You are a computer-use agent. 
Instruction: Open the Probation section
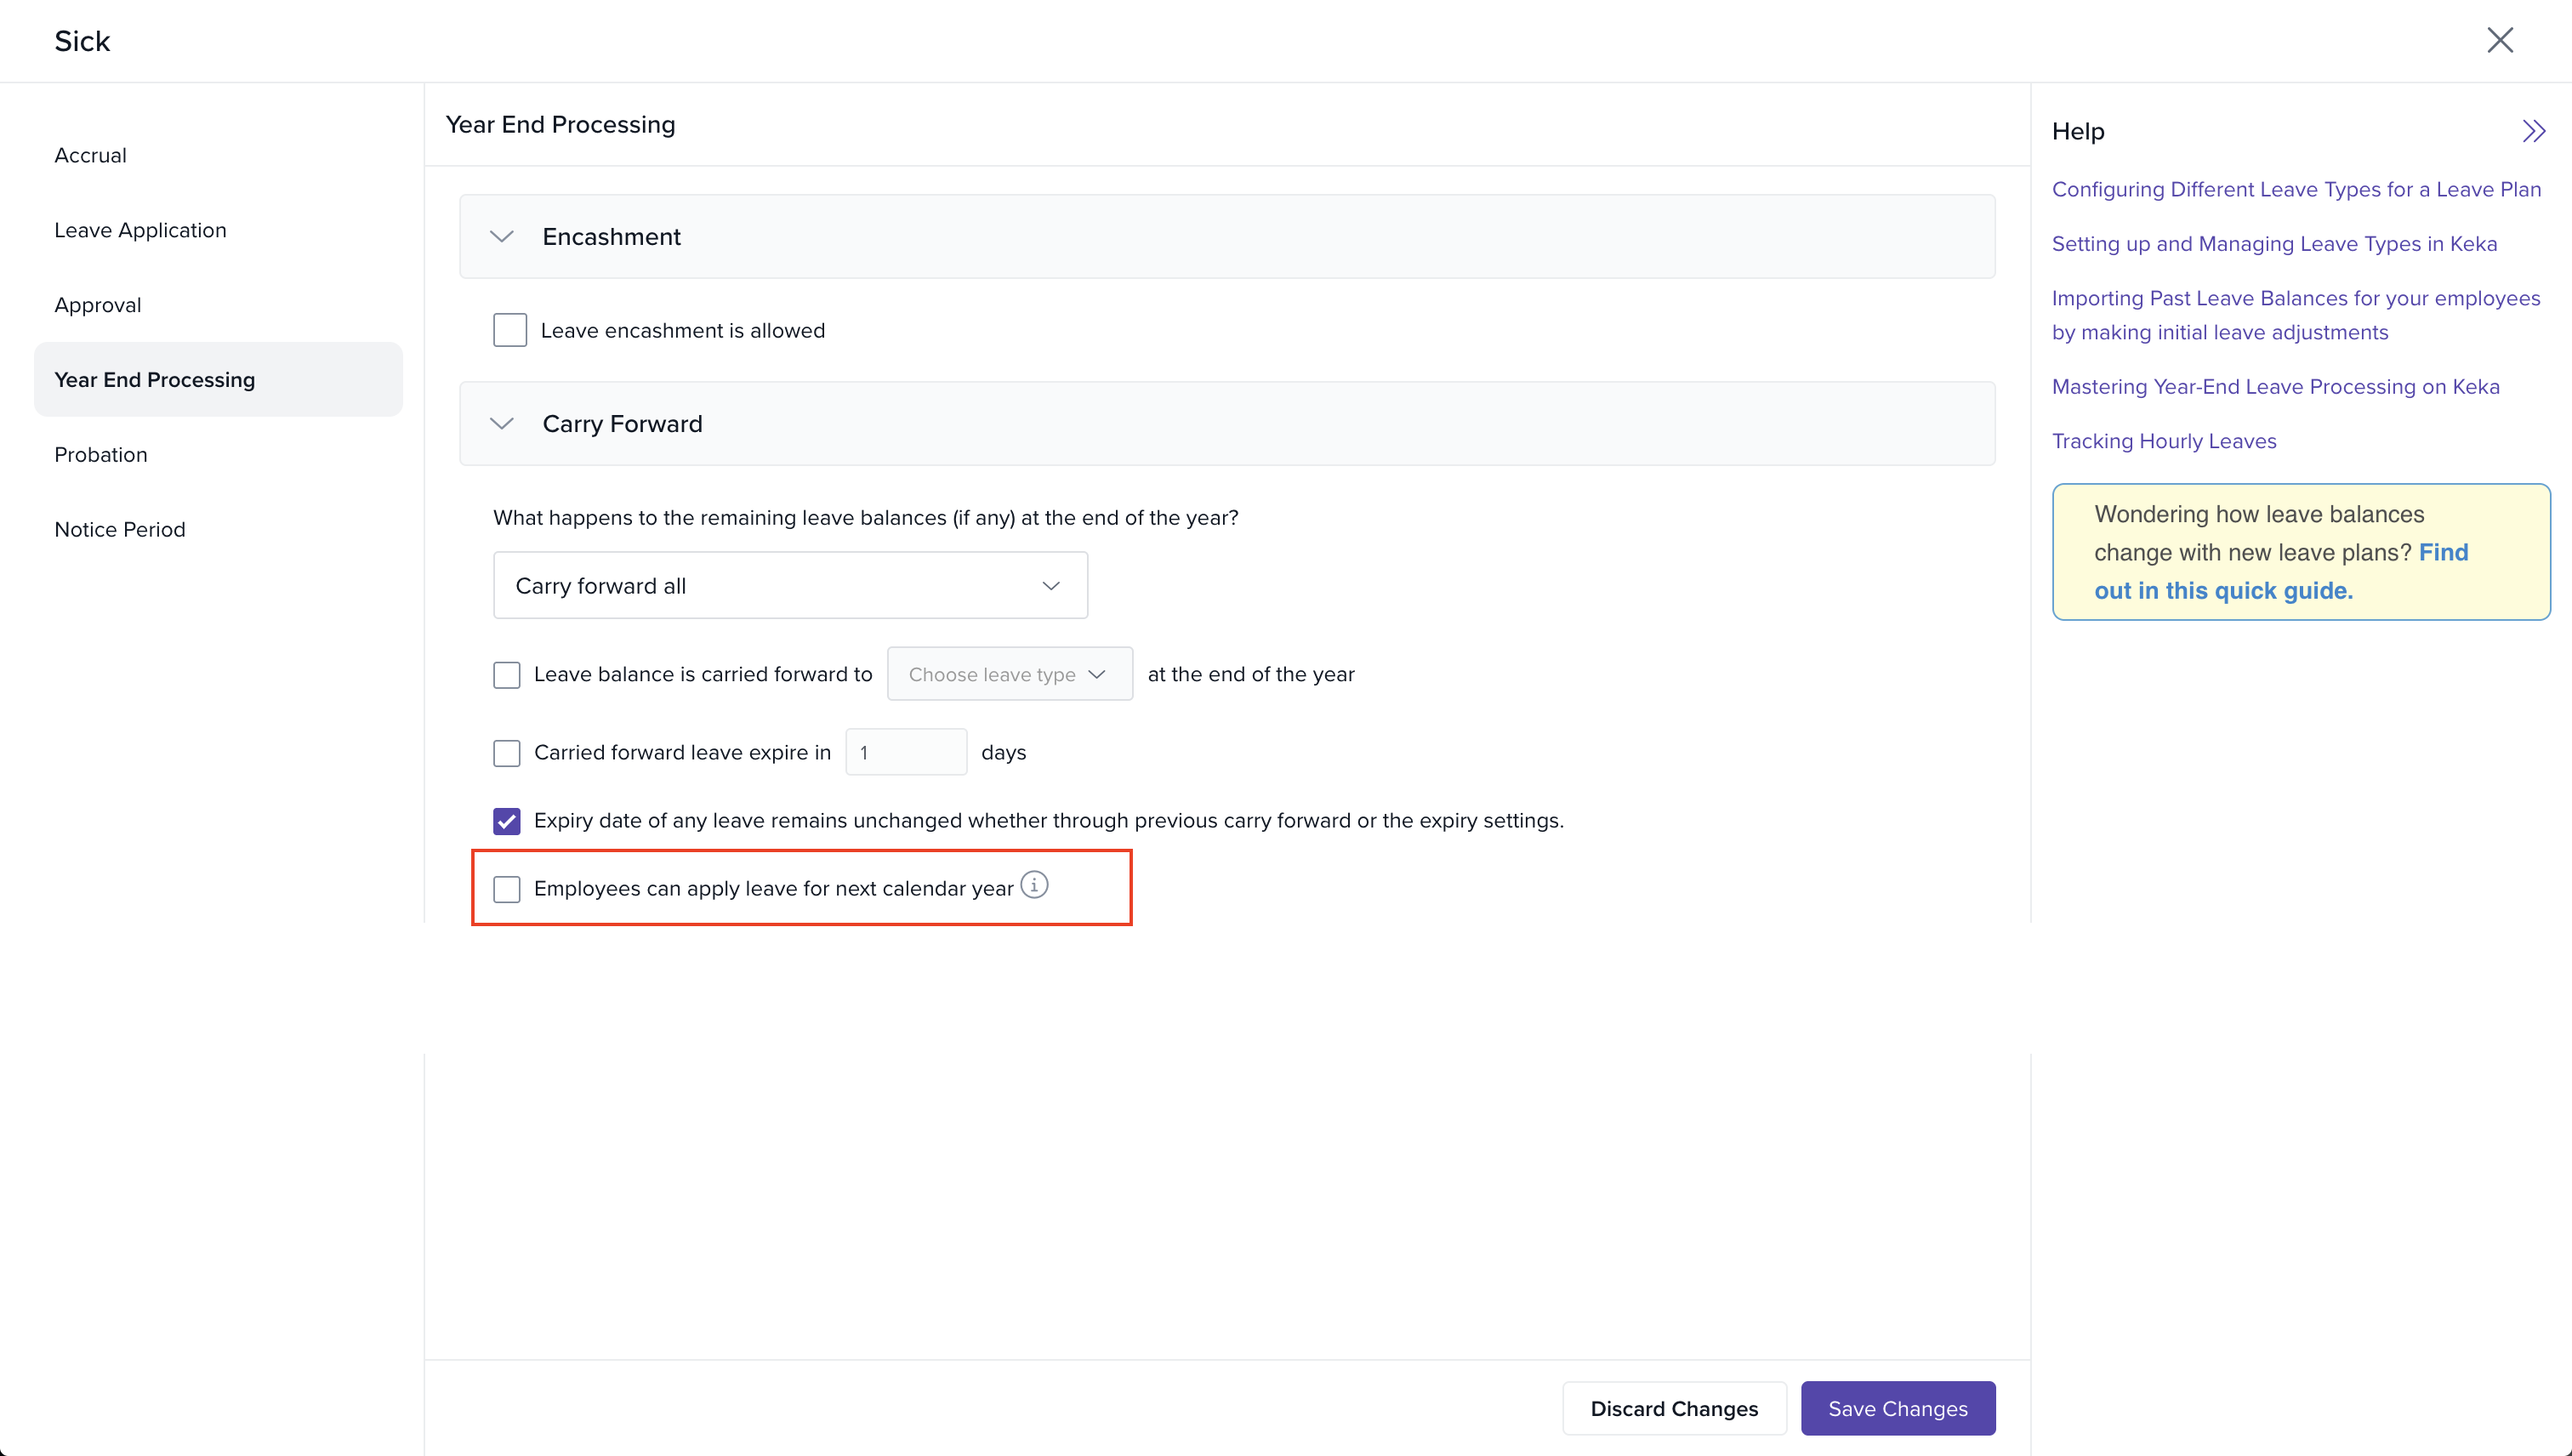pyautogui.click(x=101, y=455)
